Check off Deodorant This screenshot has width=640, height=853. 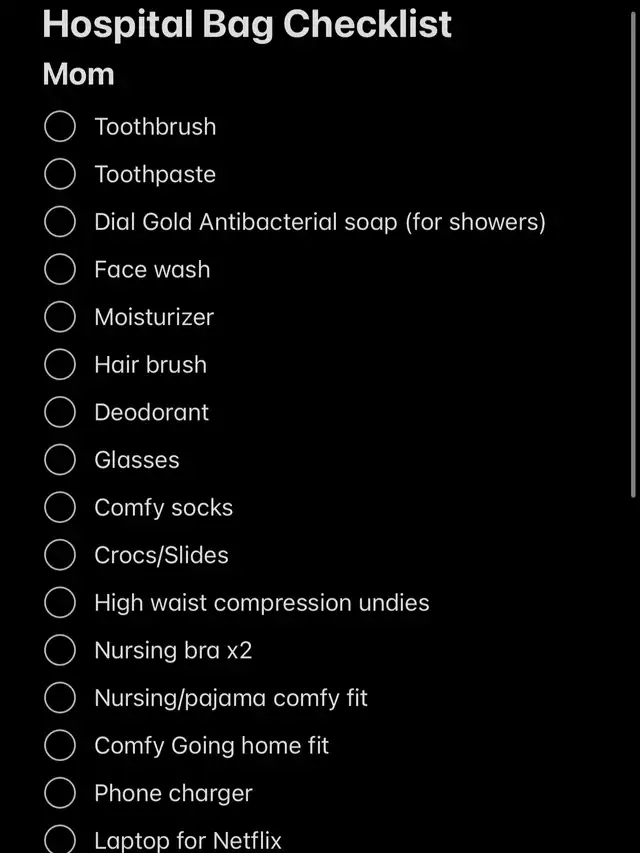tap(60, 412)
